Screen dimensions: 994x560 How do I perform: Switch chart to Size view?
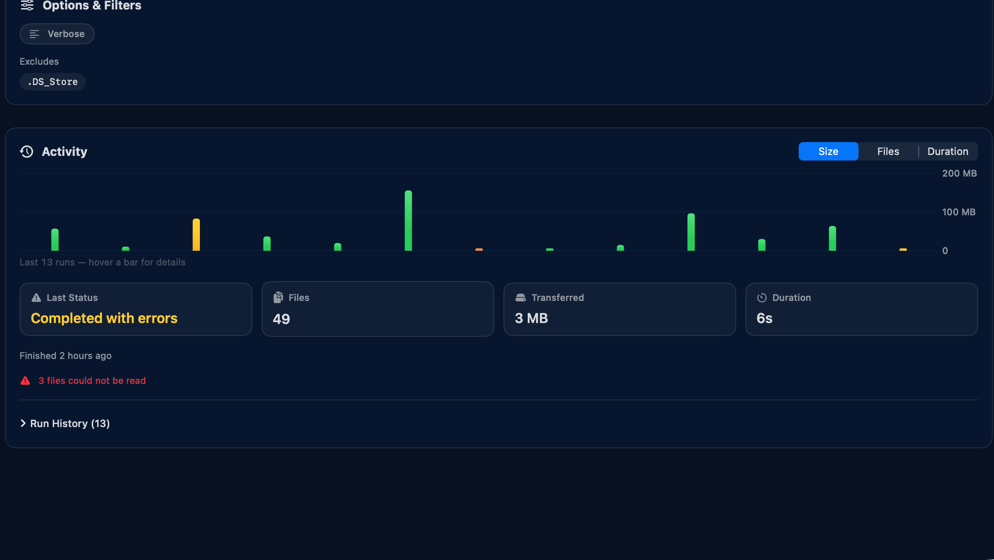point(828,152)
